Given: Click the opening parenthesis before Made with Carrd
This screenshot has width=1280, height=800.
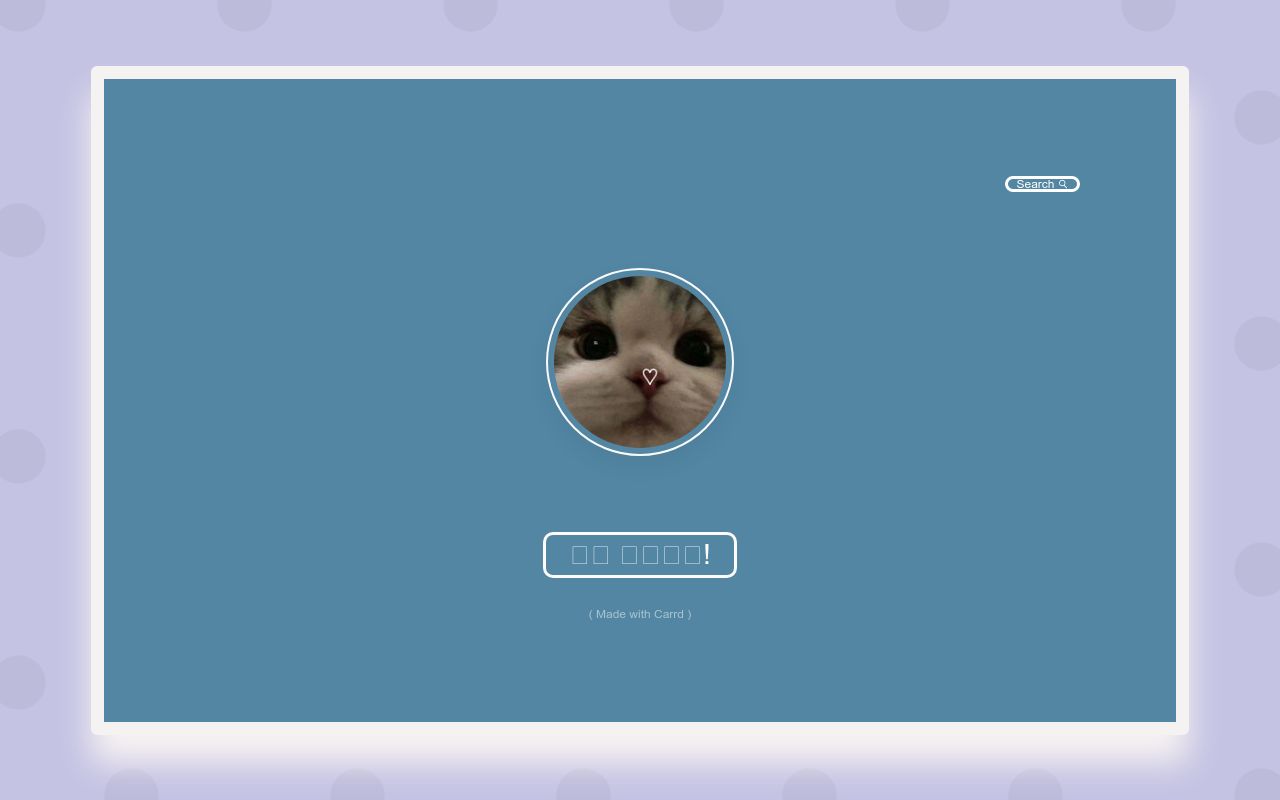Looking at the screenshot, I should point(591,614).
